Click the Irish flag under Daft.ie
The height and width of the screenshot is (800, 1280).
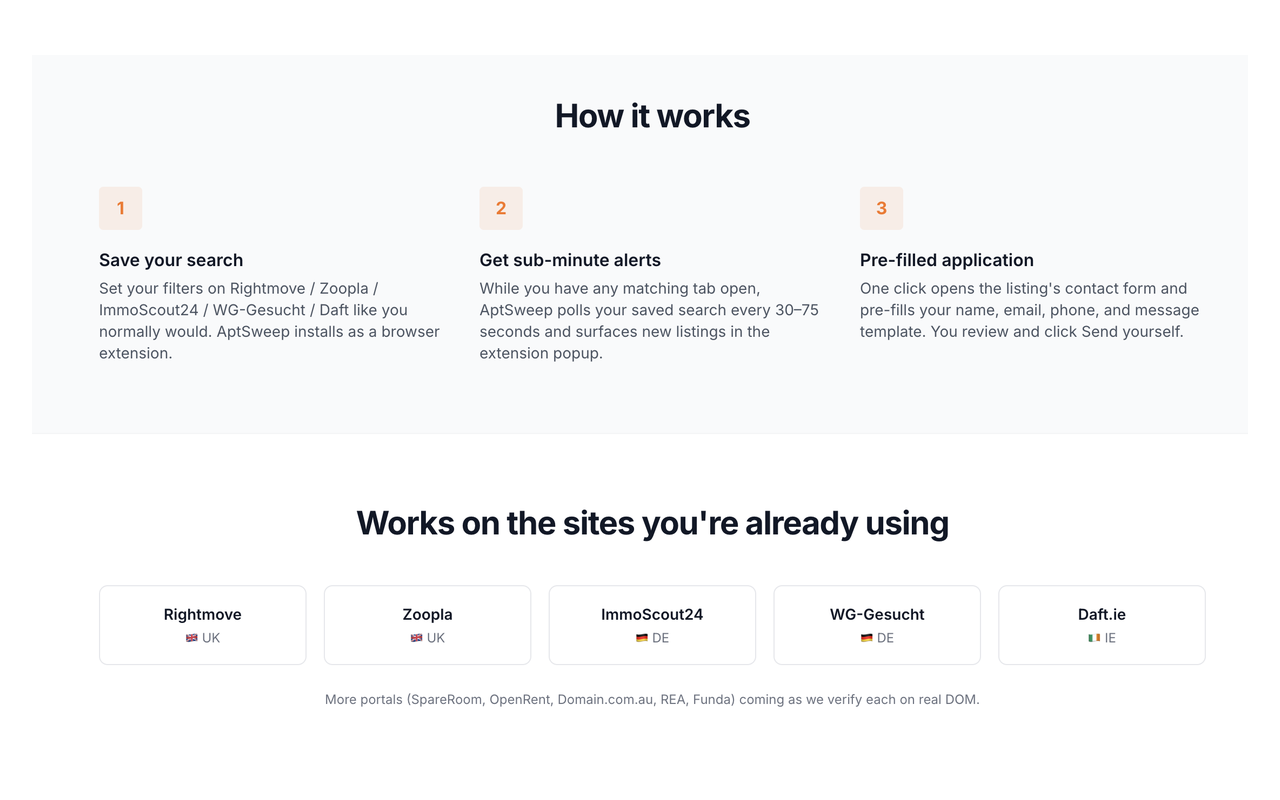tap(1094, 638)
